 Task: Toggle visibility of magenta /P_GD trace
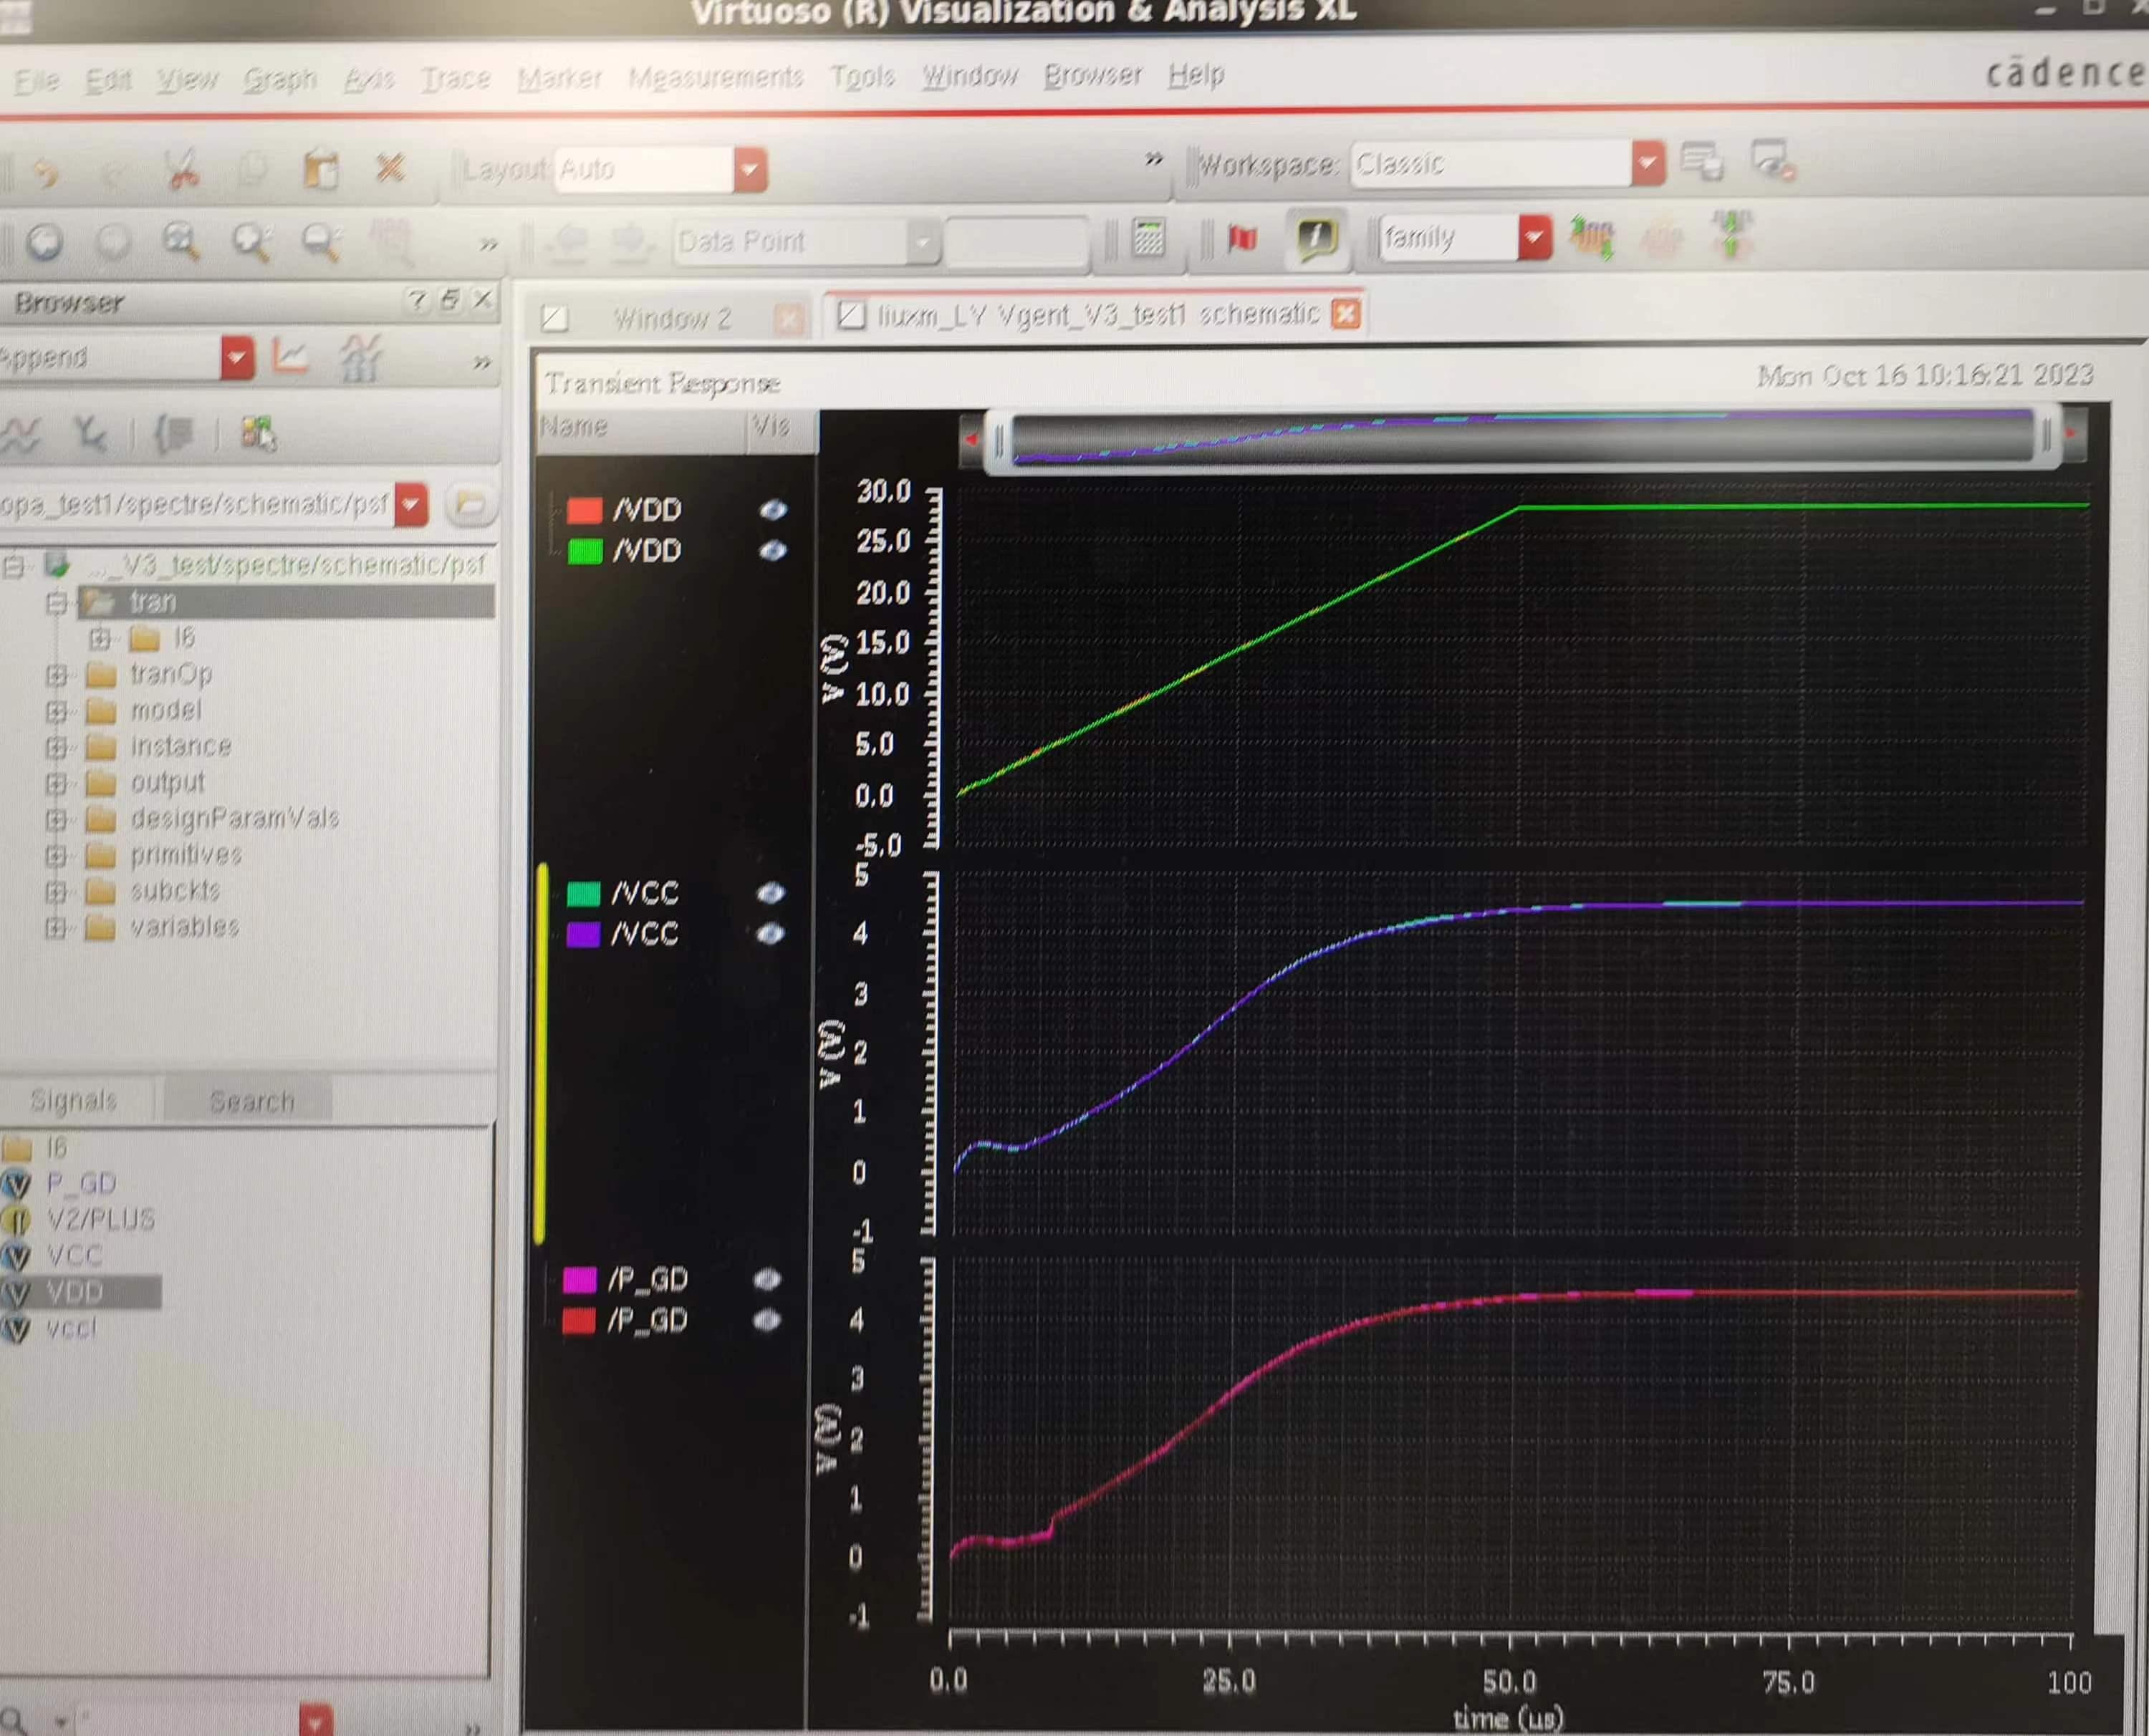766,1279
